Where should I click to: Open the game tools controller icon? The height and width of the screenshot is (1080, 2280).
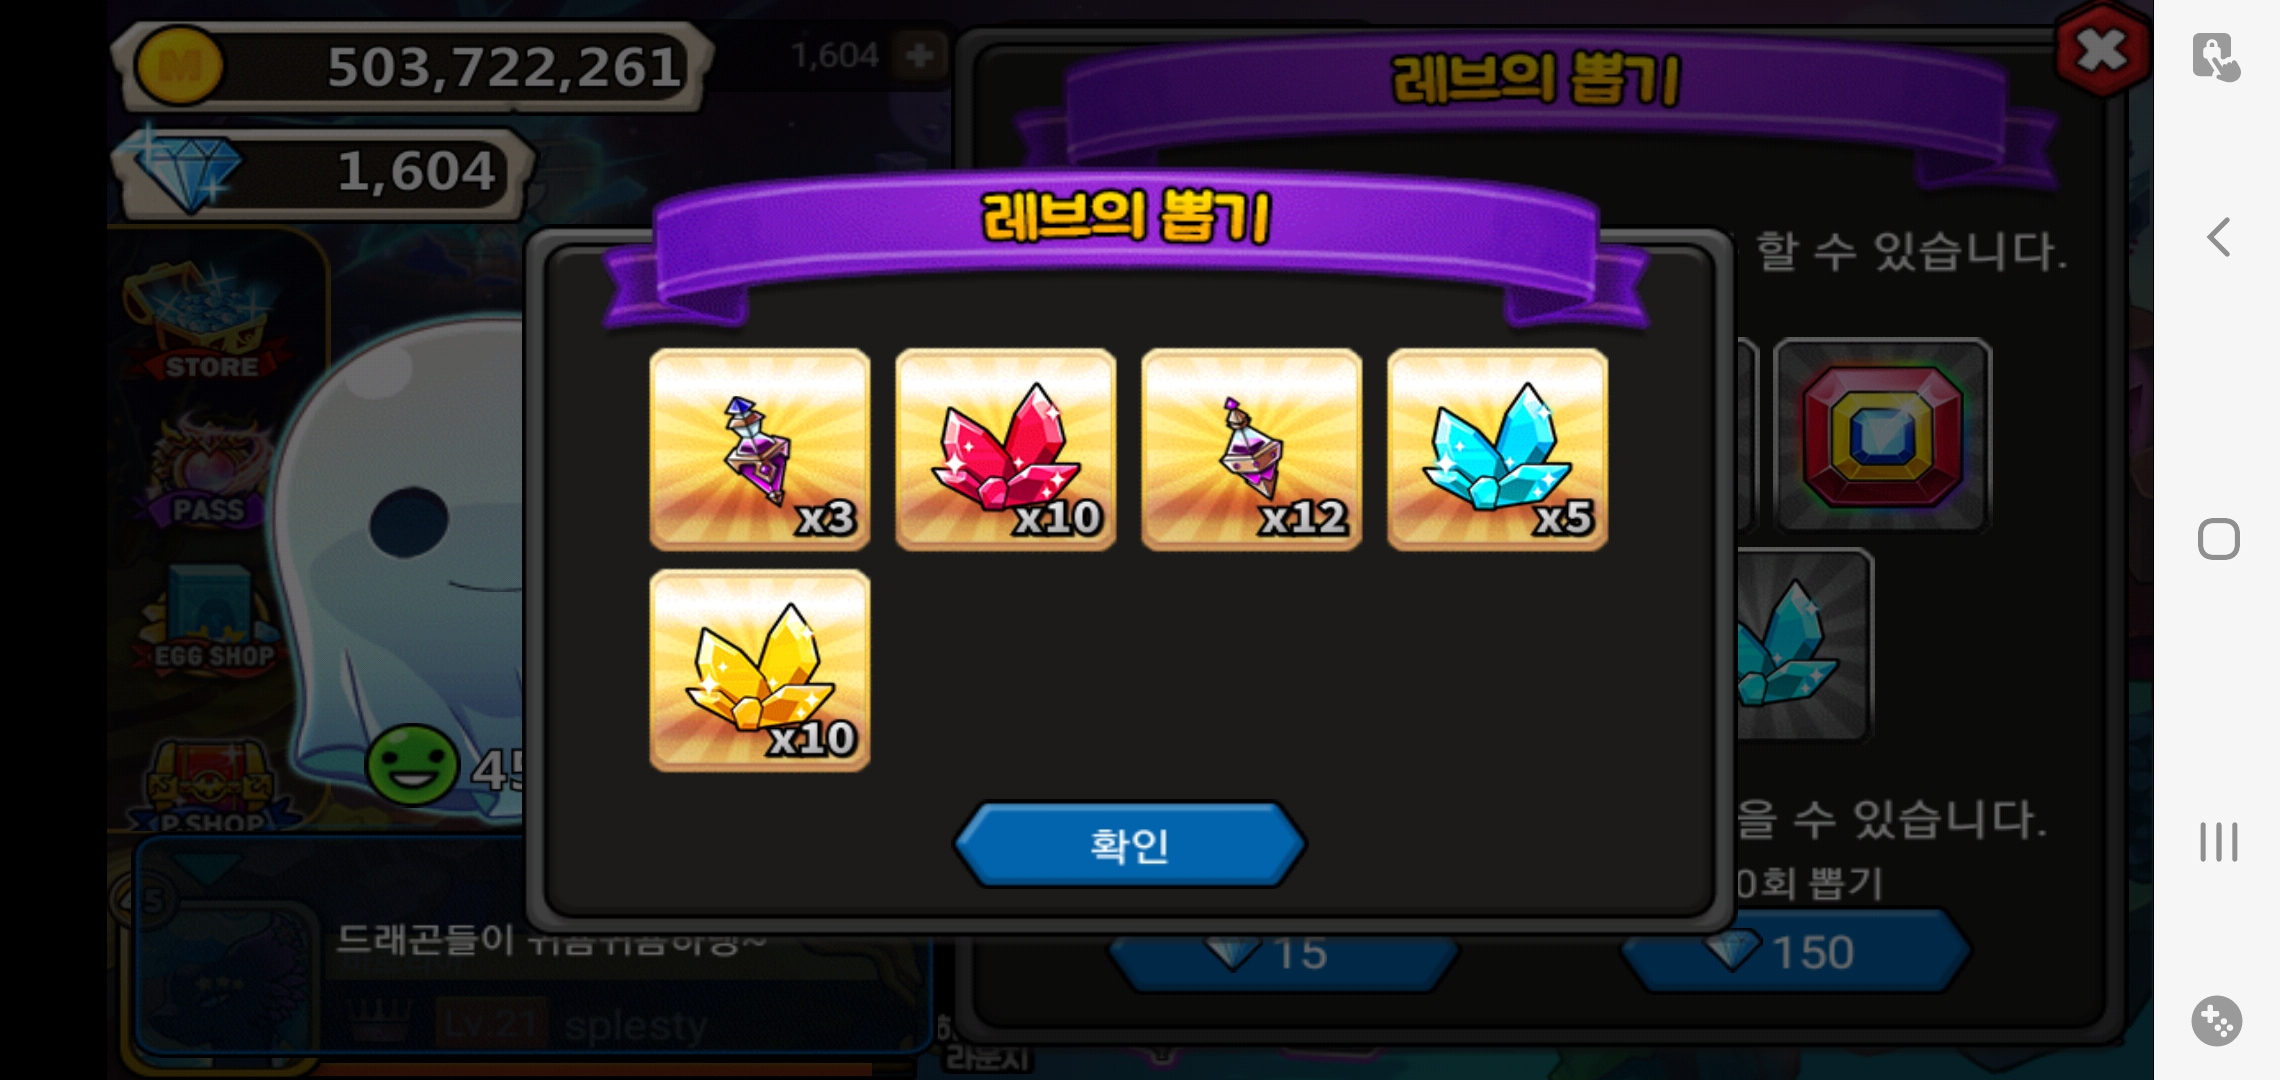(2217, 1021)
